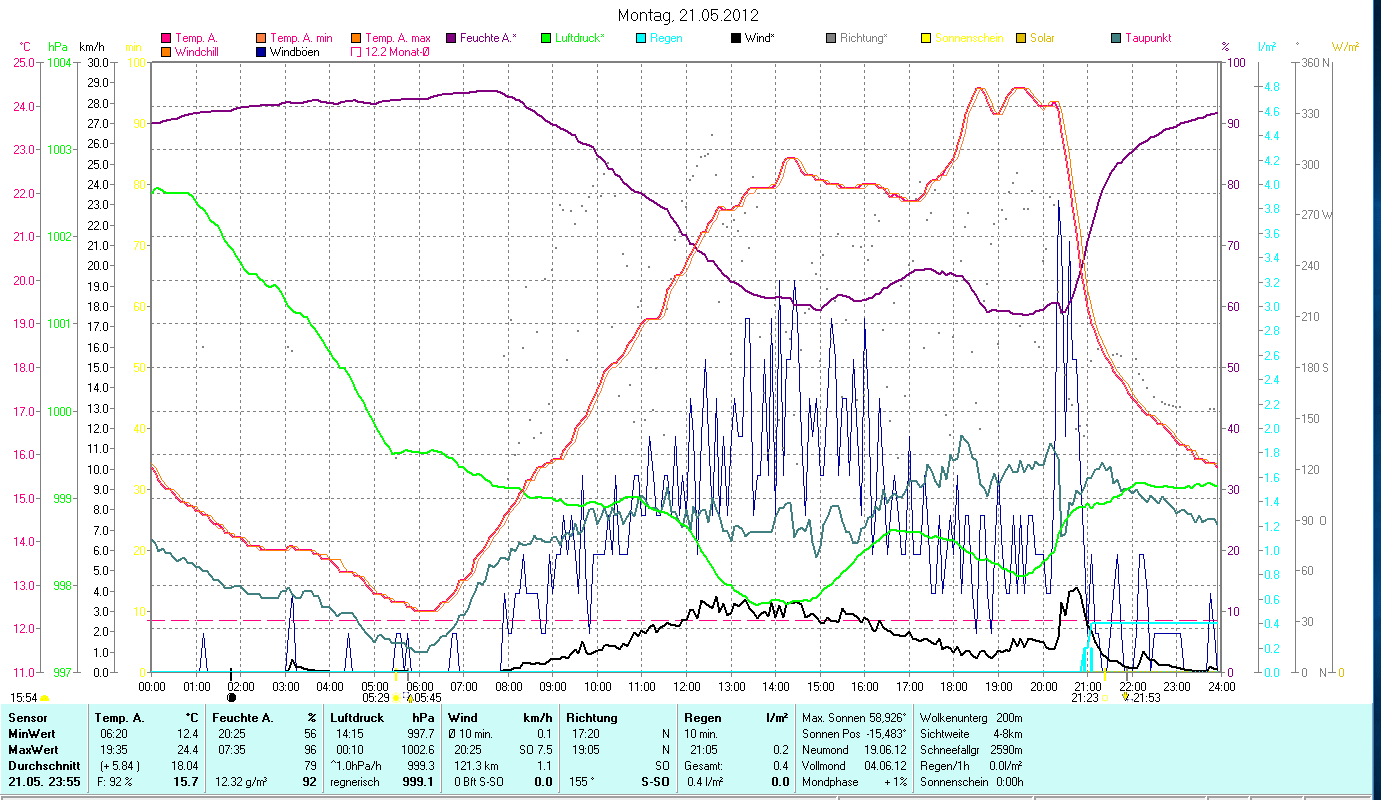Click the yellow Sonnenschein legend square
1381x800 pixels.
[925, 39]
